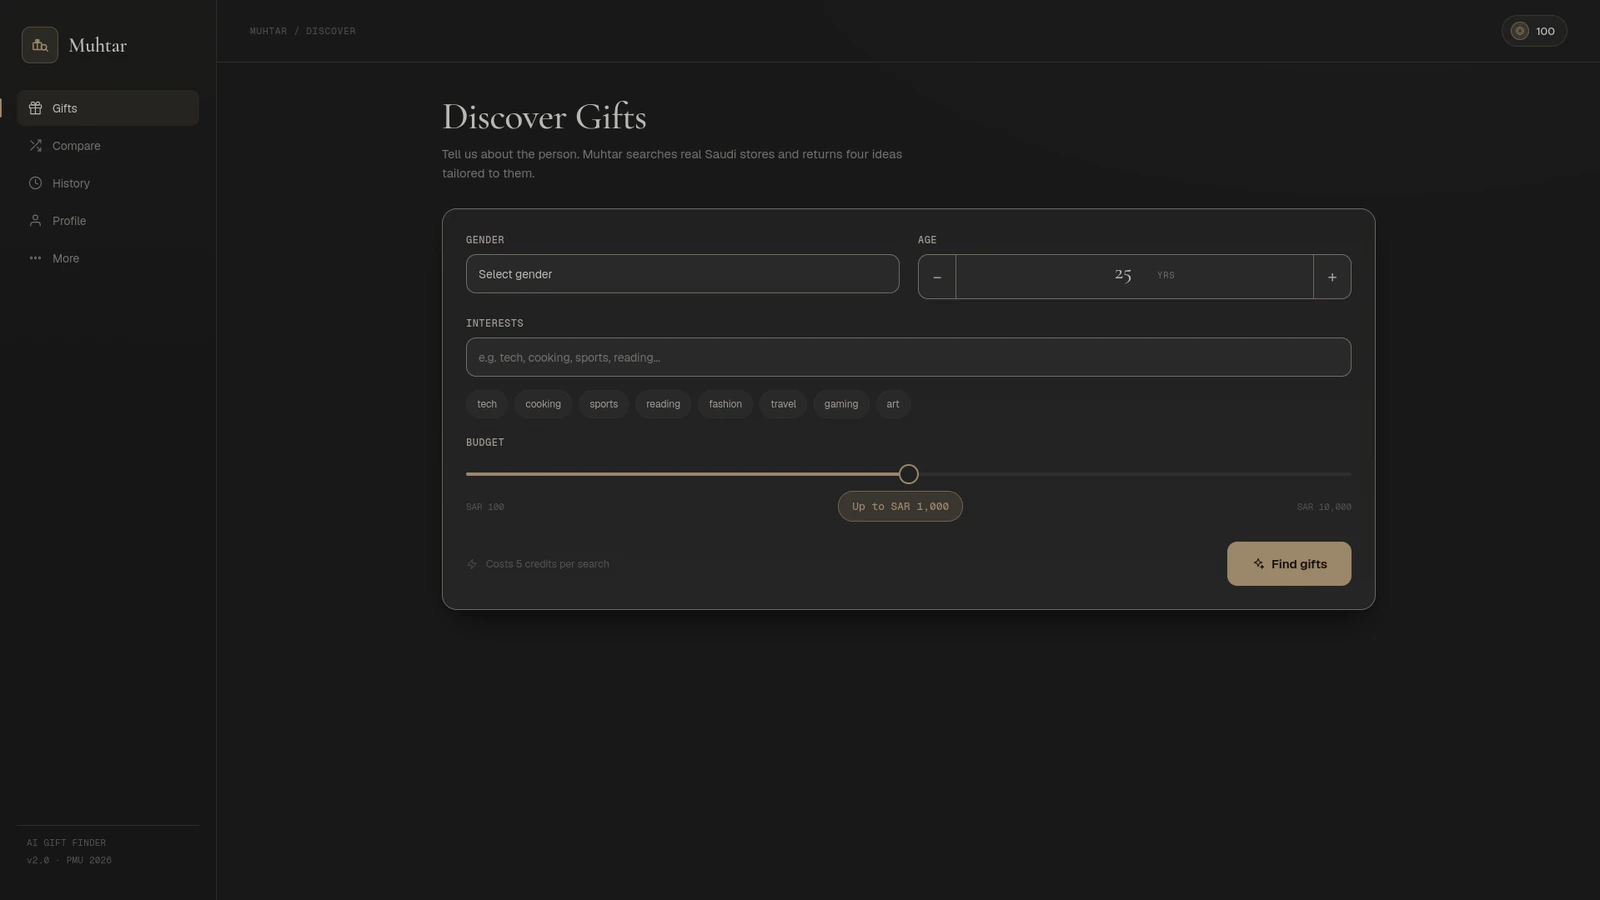Go to the Compare page
1600x900 pixels.
[x=108, y=146]
